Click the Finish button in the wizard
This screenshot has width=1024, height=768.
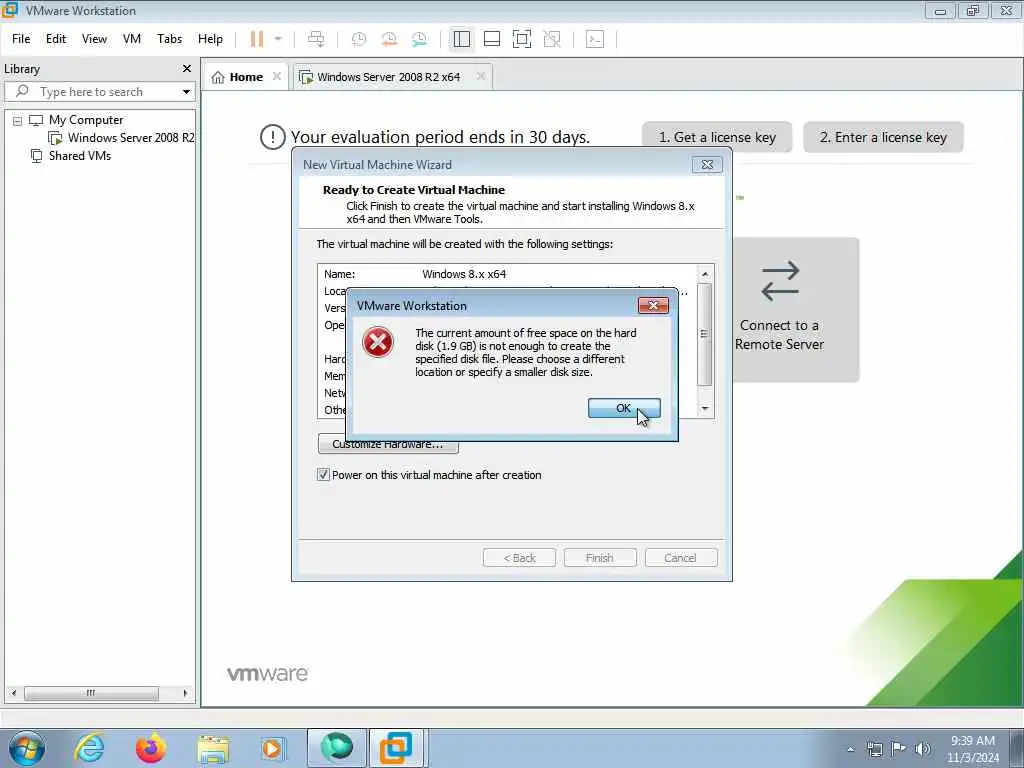tap(600, 558)
